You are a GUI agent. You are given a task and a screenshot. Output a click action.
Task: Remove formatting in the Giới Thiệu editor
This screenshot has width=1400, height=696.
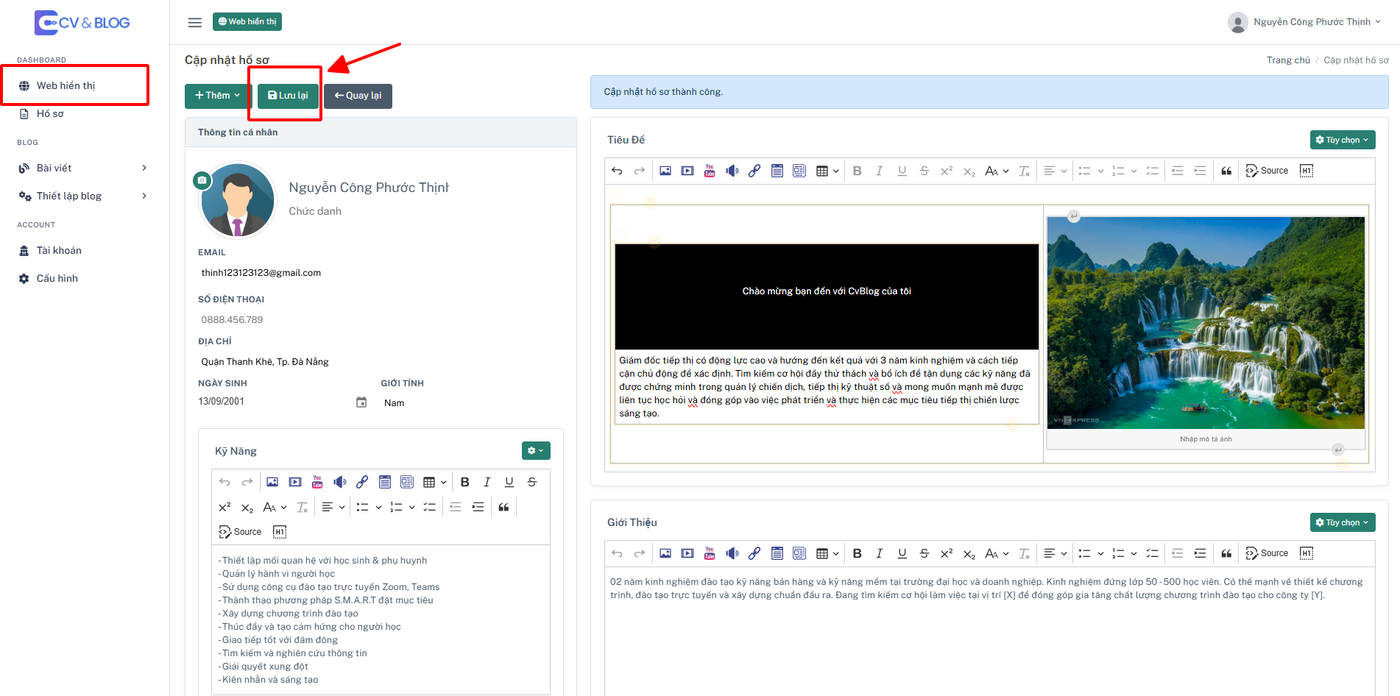[x=1024, y=553]
